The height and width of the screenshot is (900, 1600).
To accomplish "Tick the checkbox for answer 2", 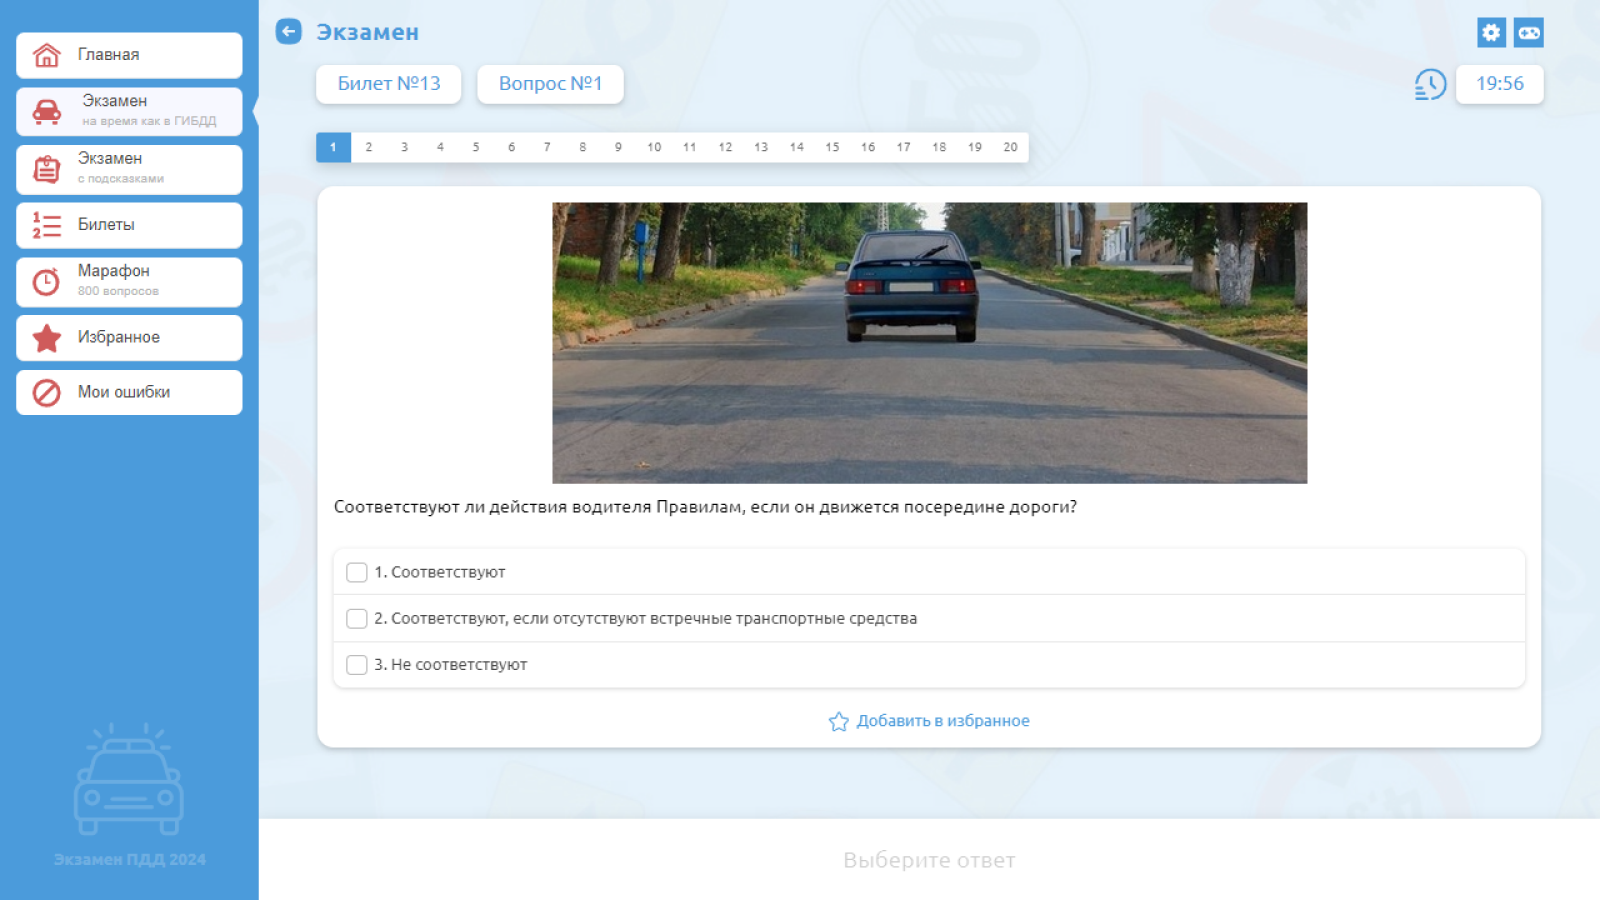I will pos(357,618).
